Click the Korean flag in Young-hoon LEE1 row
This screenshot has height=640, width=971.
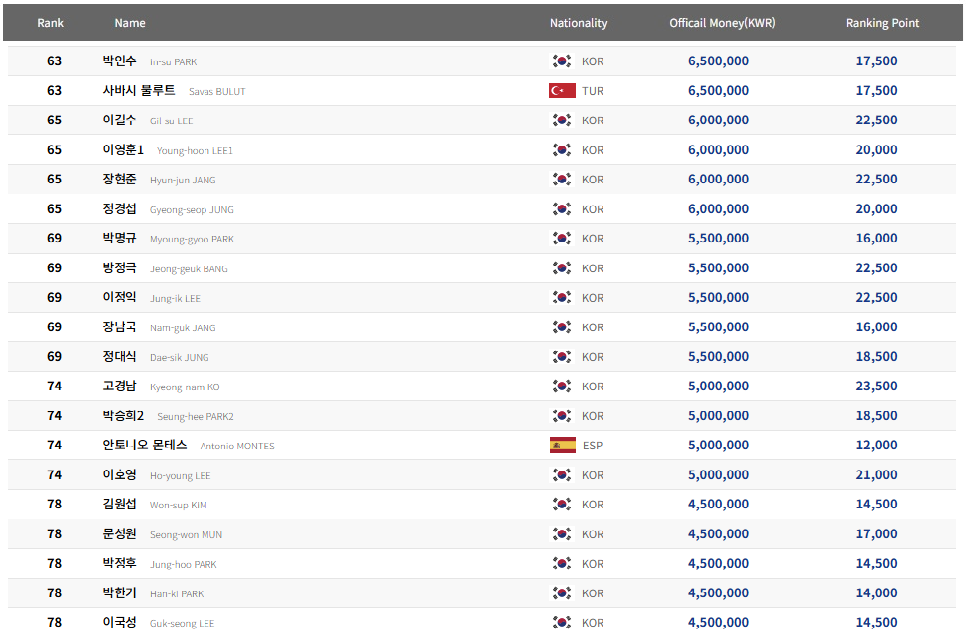562,150
